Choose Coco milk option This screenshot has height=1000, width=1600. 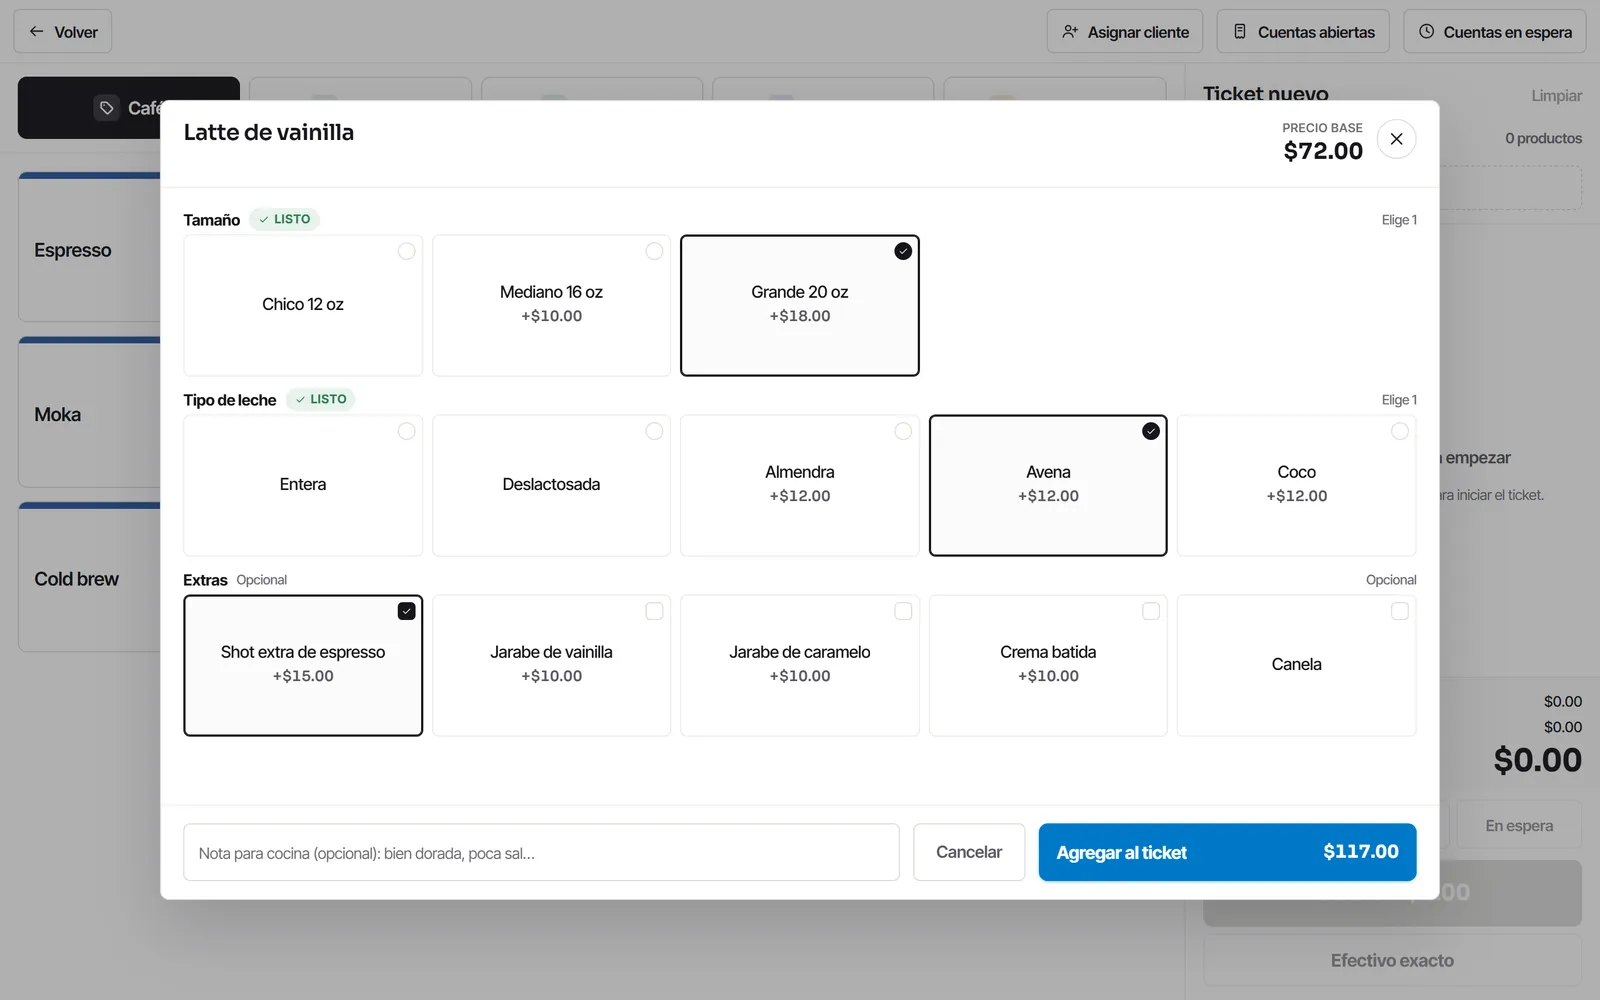pos(1296,486)
